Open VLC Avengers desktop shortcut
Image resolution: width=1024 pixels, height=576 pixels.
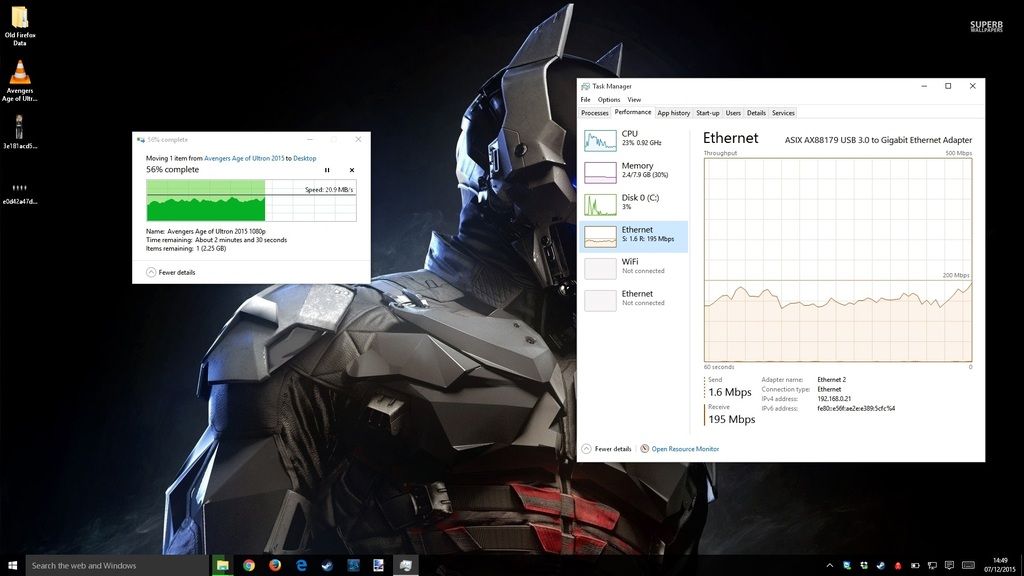[19, 81]
